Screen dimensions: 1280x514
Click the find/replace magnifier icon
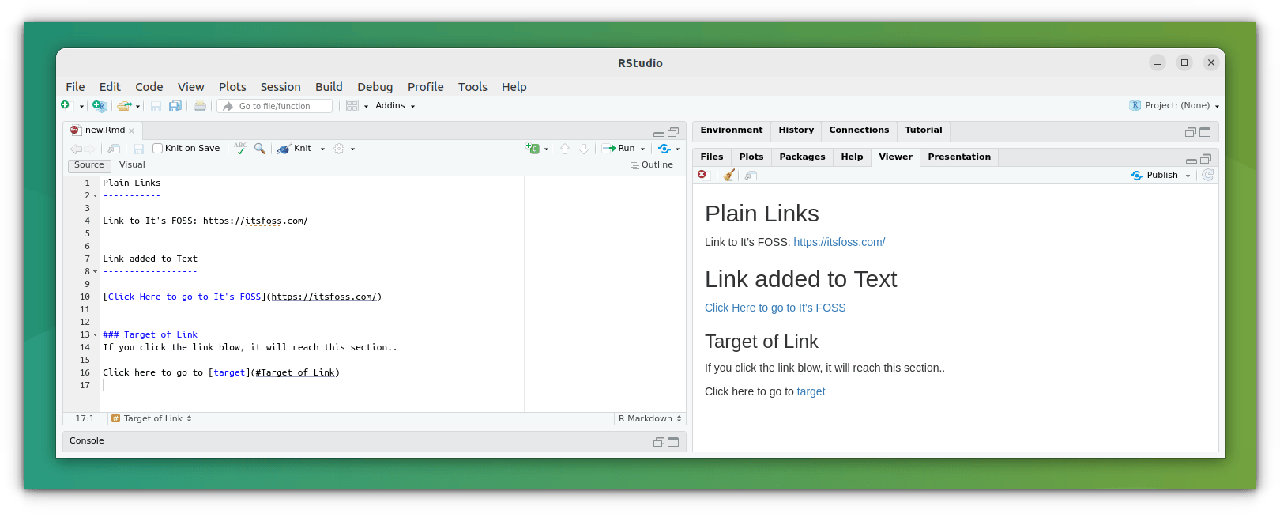pos(259,148)
